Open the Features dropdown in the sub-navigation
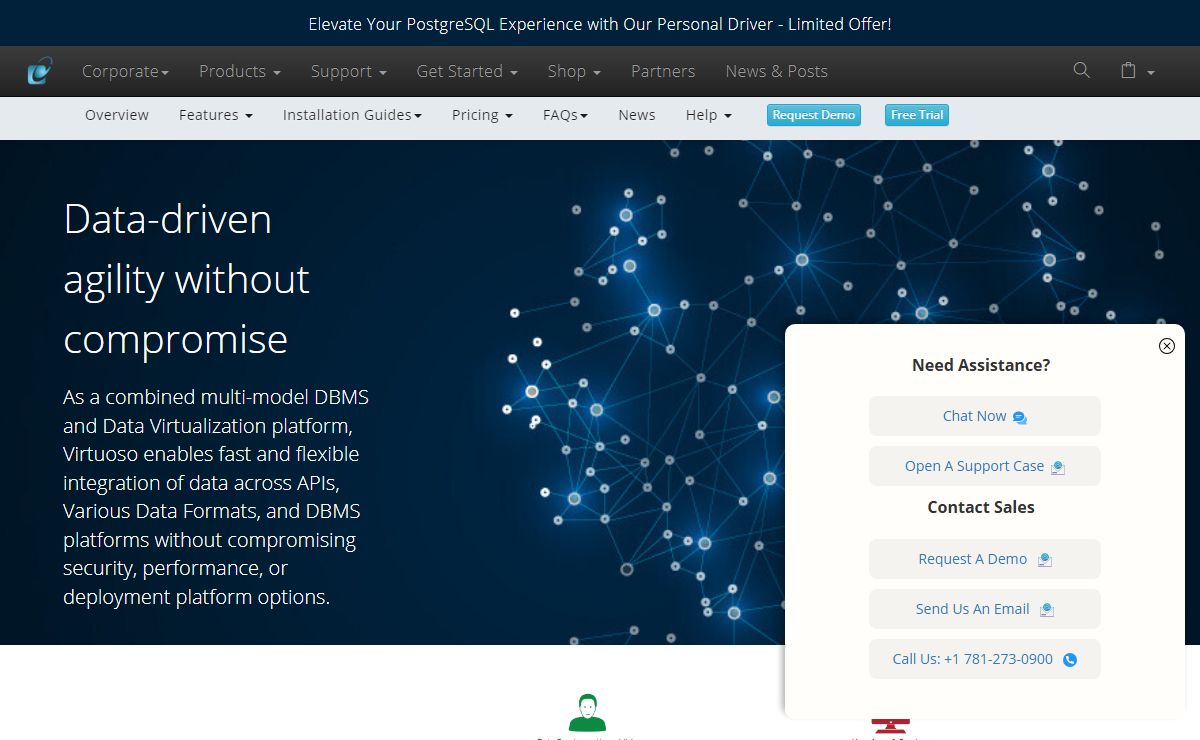Viewport: 1200px width, 740px height. coord(216,115)
